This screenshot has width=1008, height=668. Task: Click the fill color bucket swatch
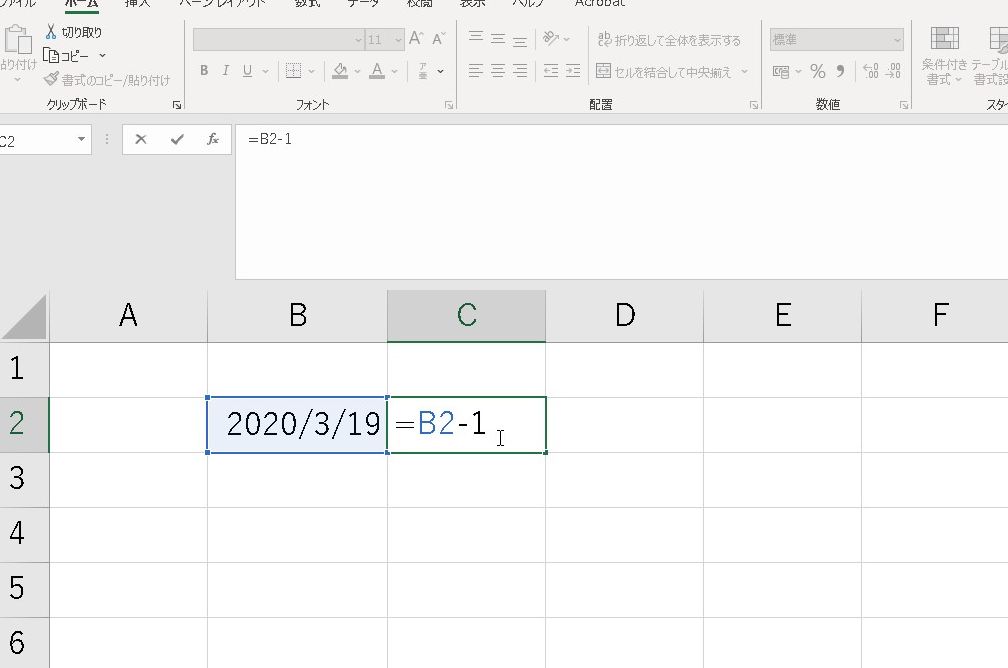[x=340, y=71]
